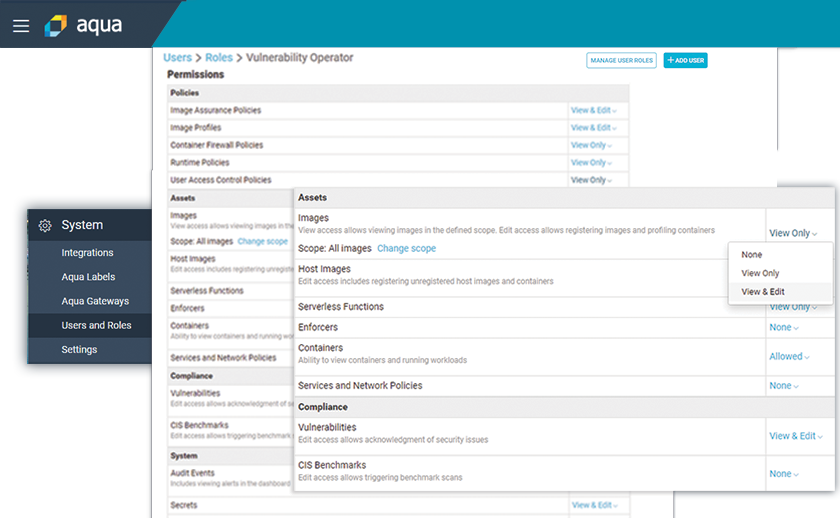Open Integrations in the System menu

pos(87,252)
